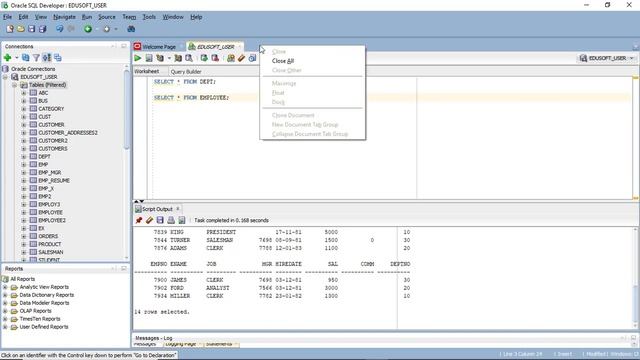Click the pin icon in Script Output toolbar
This screenshot has width=640, height=360.
point(139,220)
